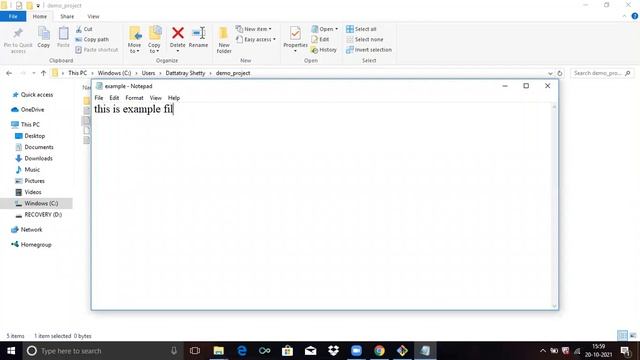Viewport: 640px width, 360px height.
Task: Open the Open dropdown in ribbon
Action: pos(324,29)
